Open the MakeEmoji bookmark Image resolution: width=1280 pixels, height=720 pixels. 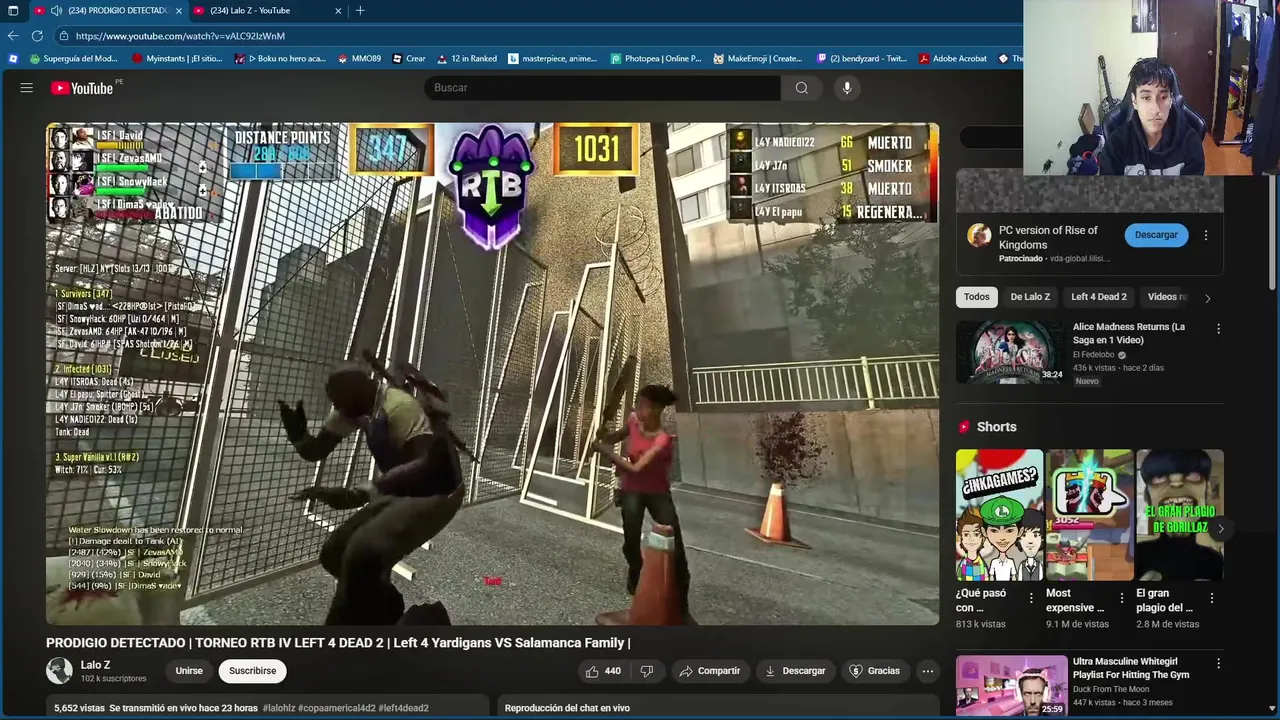click(x=758, y=59)
